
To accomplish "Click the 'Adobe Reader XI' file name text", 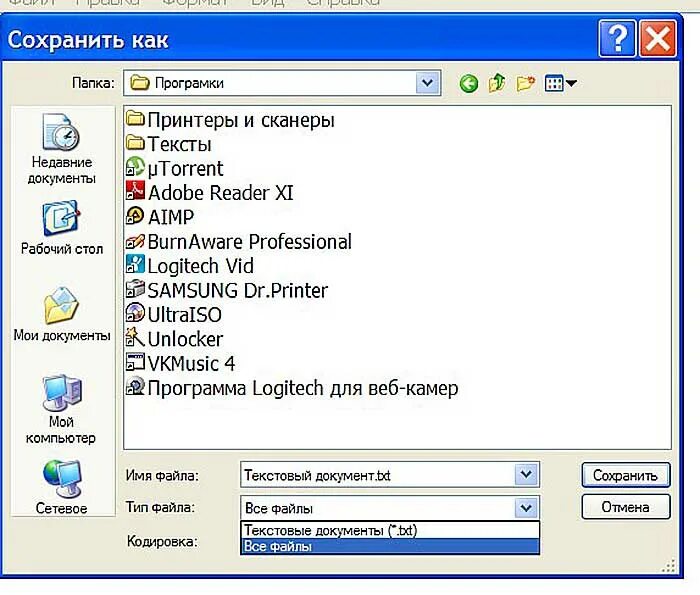I will pos(221,193).
